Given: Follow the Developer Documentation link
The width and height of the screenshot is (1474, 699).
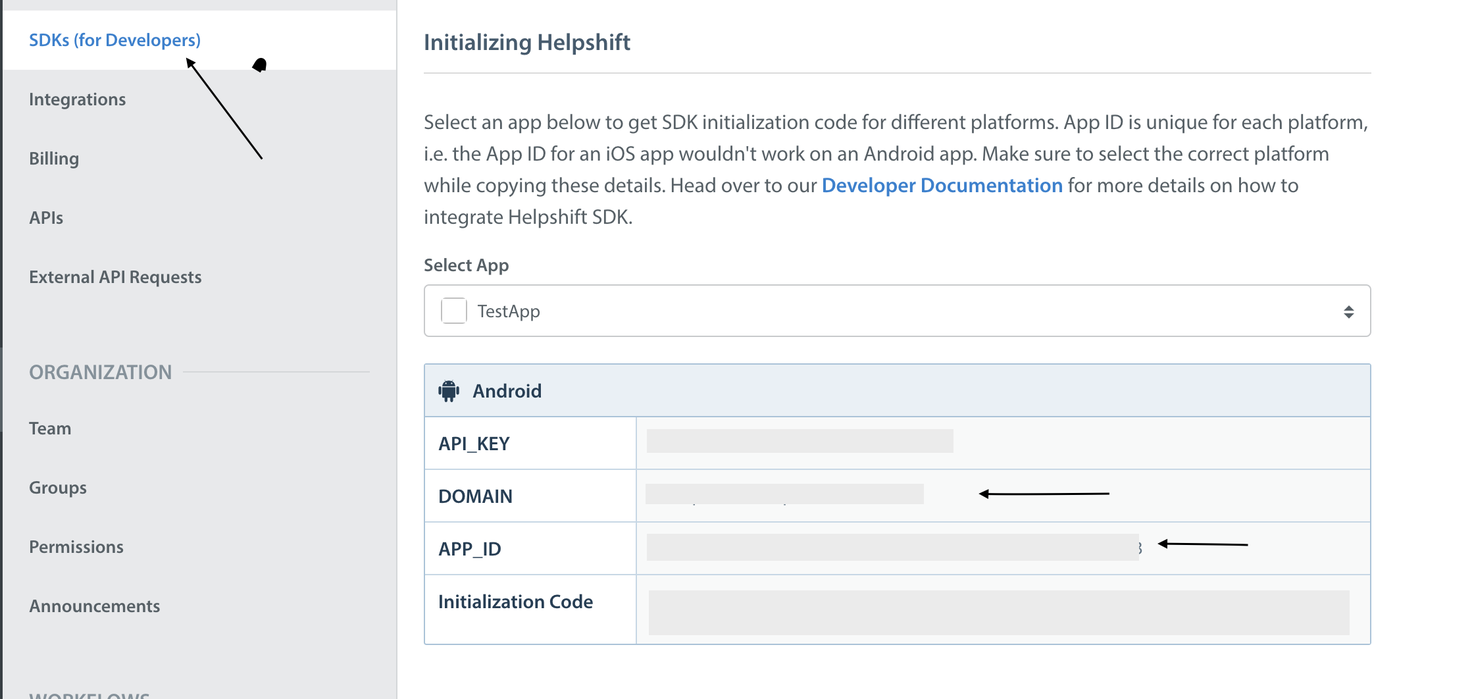Looking at the screenshot, I should (x=941, y=185).
